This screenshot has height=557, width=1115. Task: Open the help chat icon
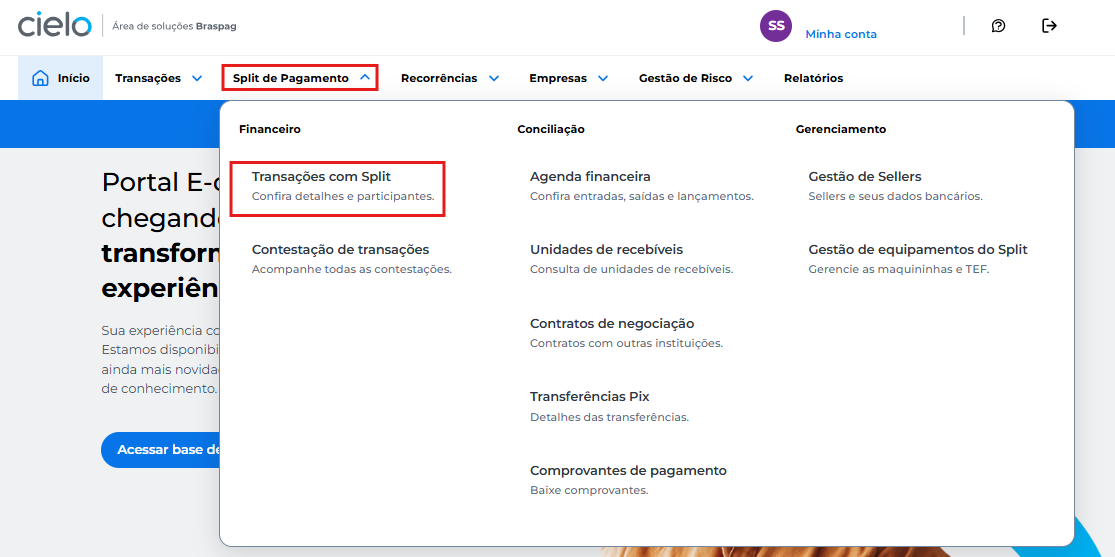point(998,26)
